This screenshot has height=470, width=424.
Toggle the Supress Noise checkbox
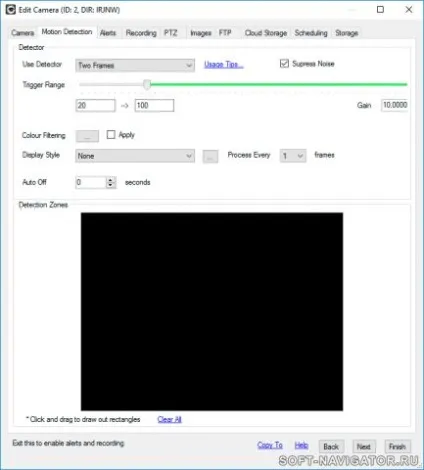point(284,64)
